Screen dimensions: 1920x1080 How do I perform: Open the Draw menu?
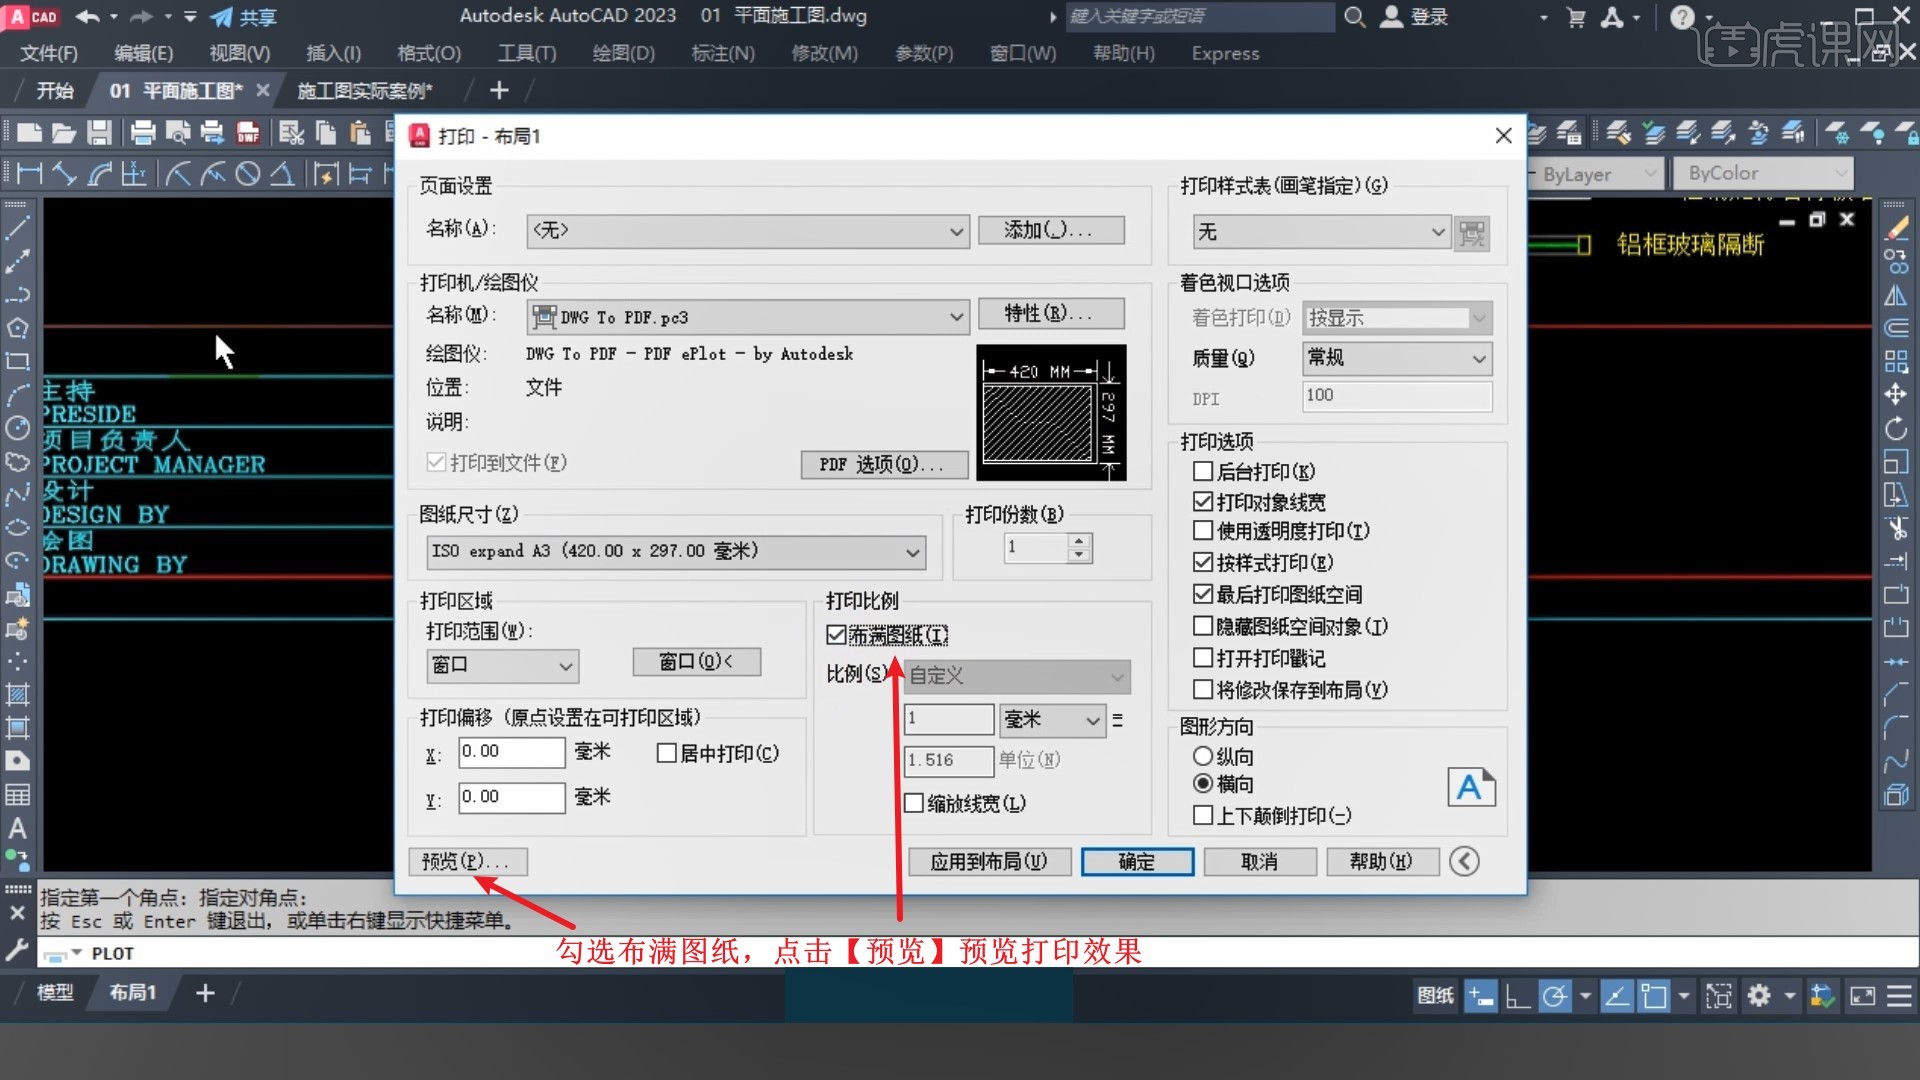(623, 53)
